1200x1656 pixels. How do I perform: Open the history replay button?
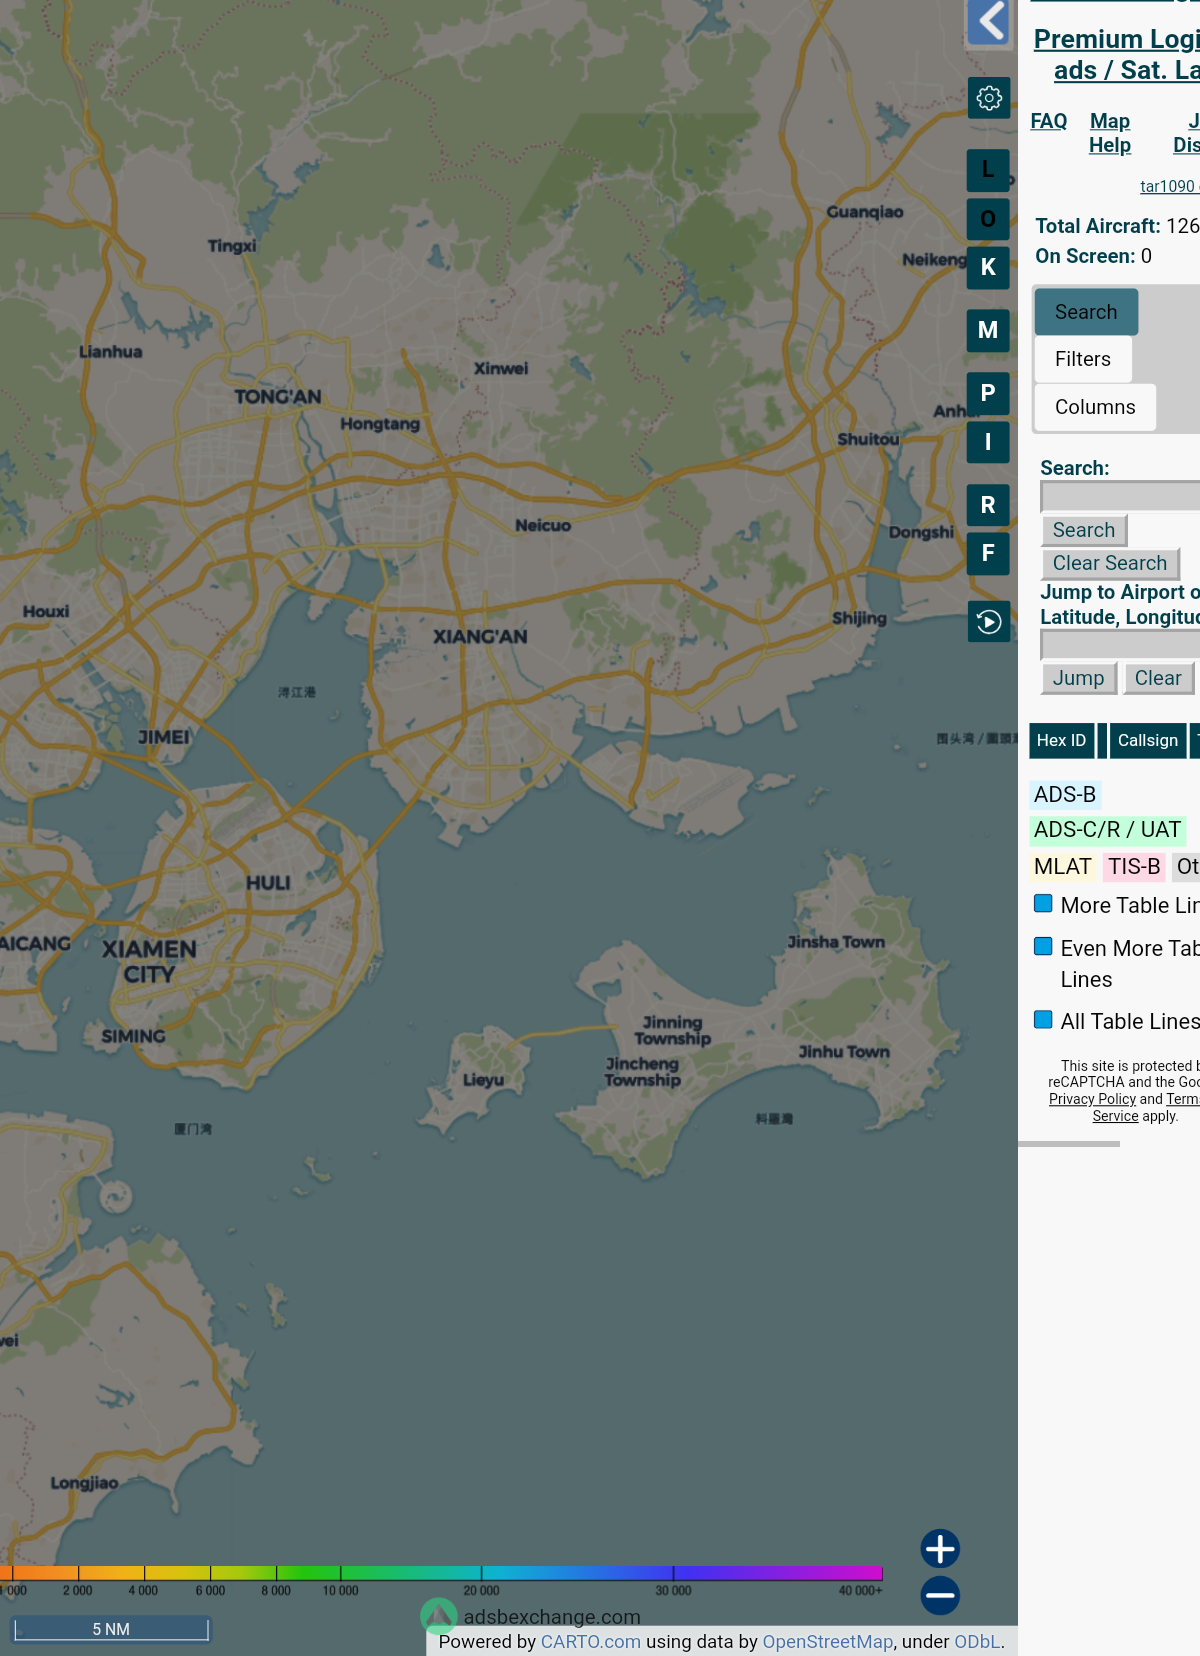pyautogui.click(x=989, y=622)
